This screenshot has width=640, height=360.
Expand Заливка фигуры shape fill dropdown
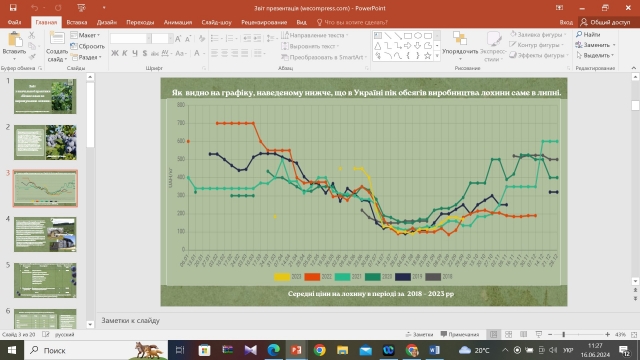[x=538, y=34]
